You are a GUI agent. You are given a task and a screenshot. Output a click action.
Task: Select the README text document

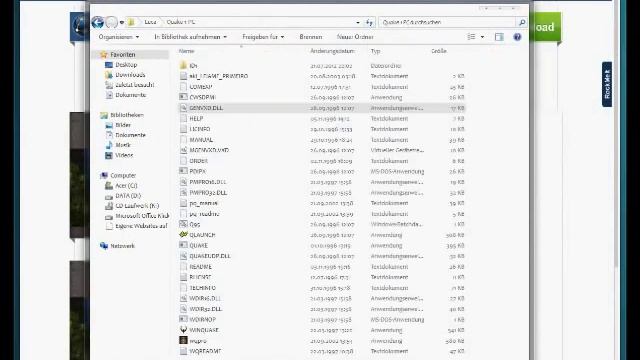pos(200,267)
